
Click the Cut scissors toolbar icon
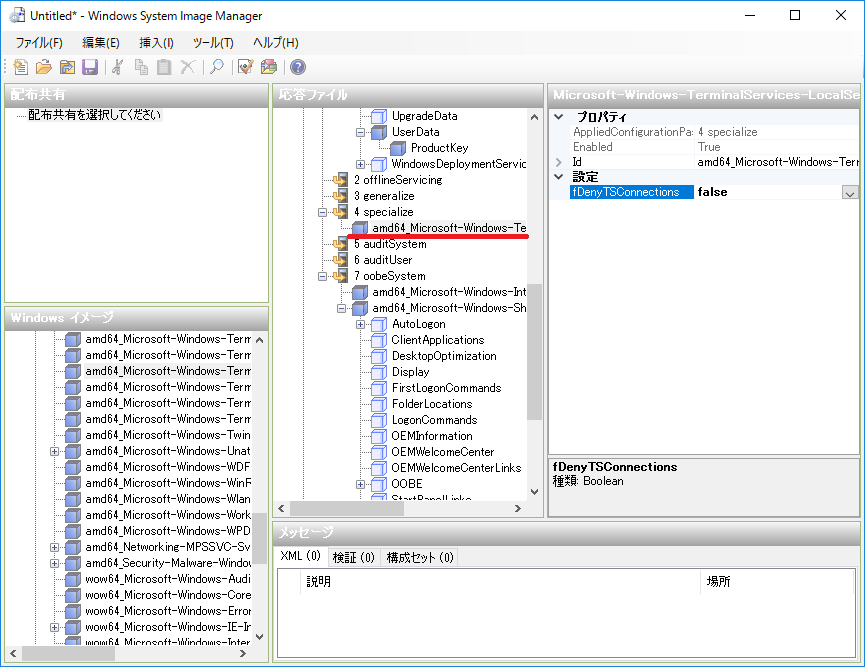click(118, 67)
